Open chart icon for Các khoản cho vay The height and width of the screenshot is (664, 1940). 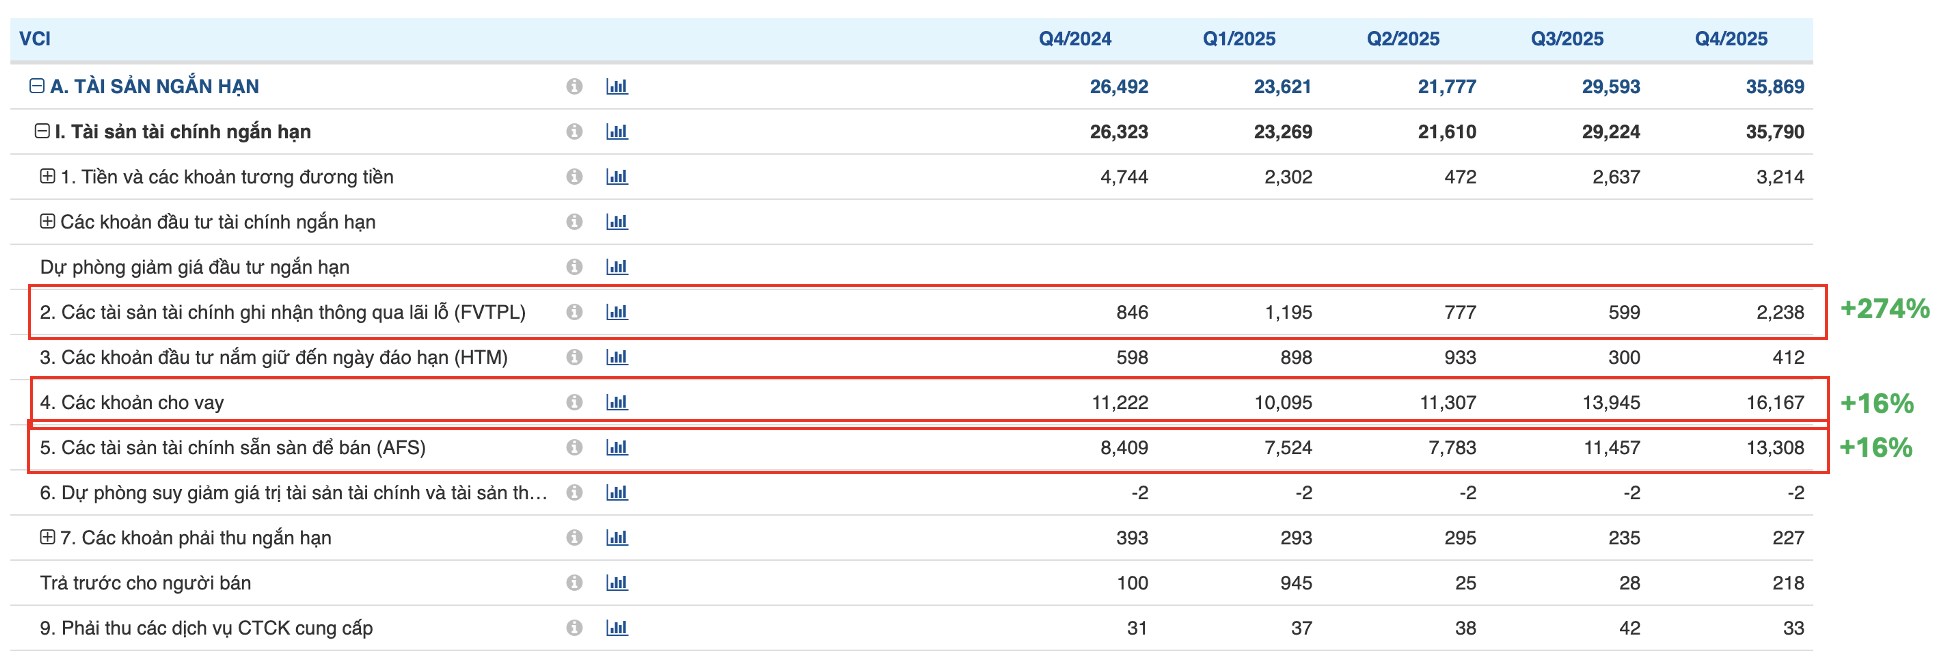pos(617,402)
